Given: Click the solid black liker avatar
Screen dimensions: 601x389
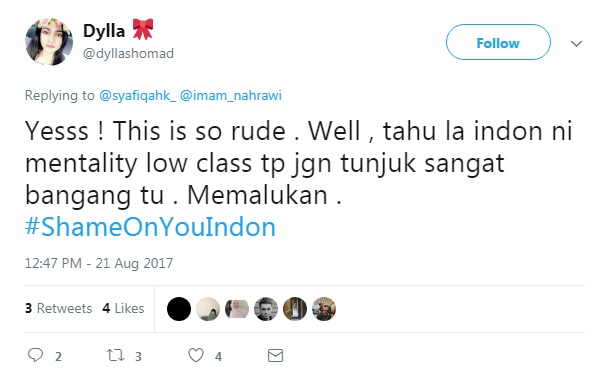Looking at the screenshot, I should click(179, 309).
